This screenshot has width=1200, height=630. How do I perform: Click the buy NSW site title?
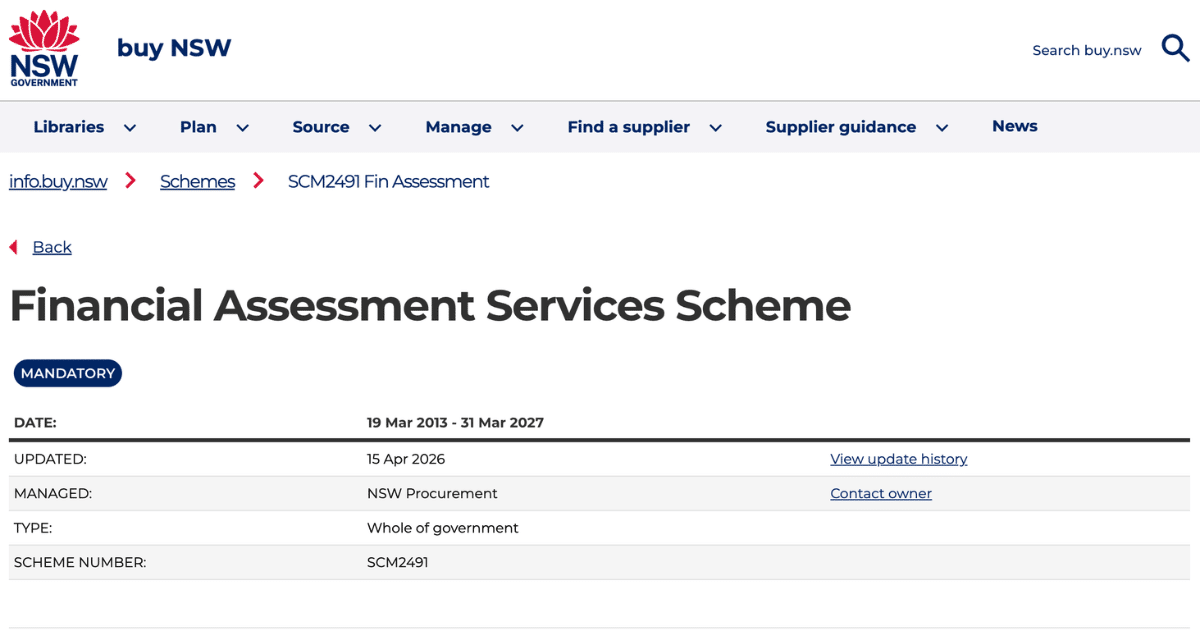click(x=174, y=48)
